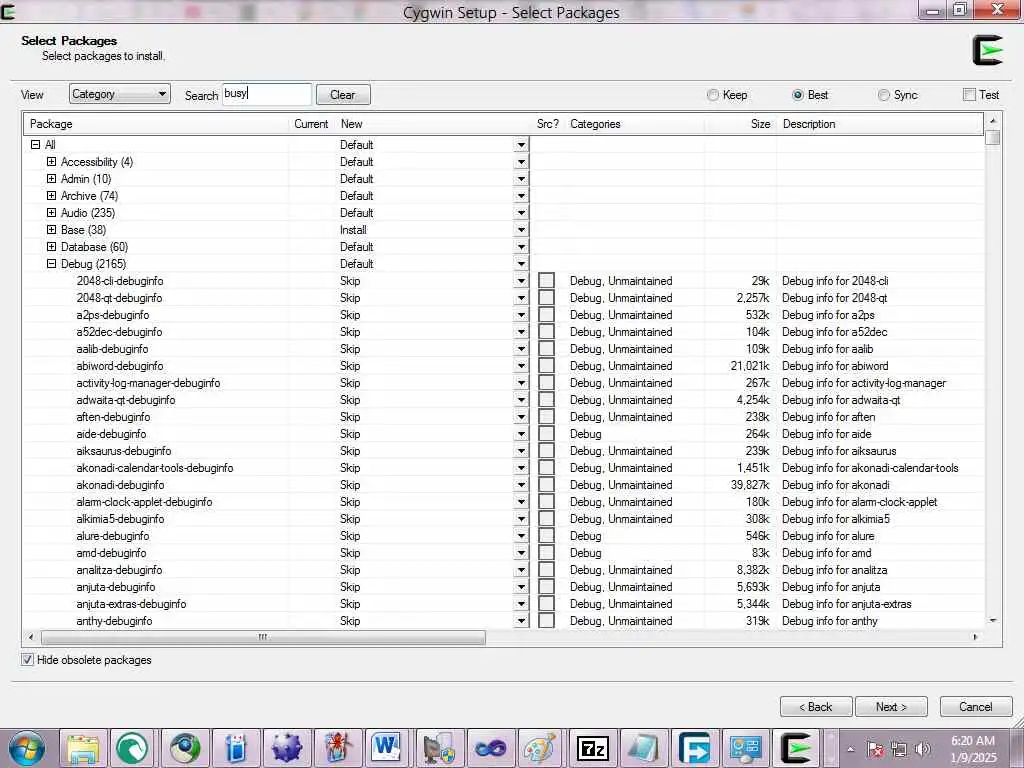Focus the Search input field
Viewport: 1024px width, 768px height.
tap(267, 94)
